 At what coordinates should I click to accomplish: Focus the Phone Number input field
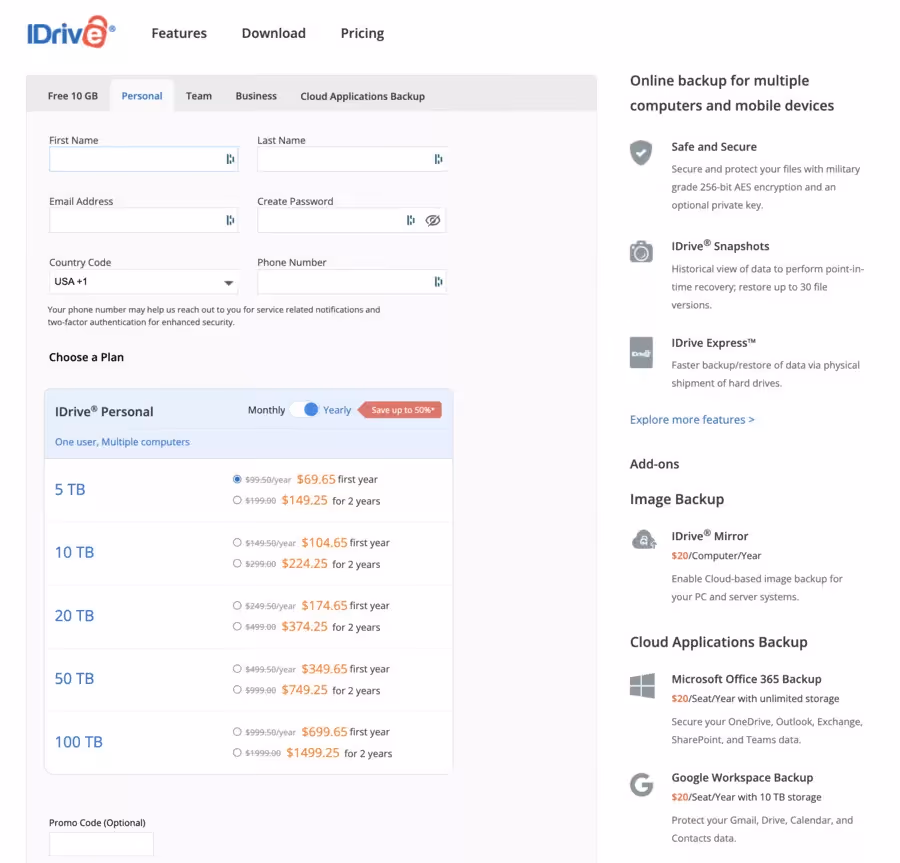click(x=352, y=282)
